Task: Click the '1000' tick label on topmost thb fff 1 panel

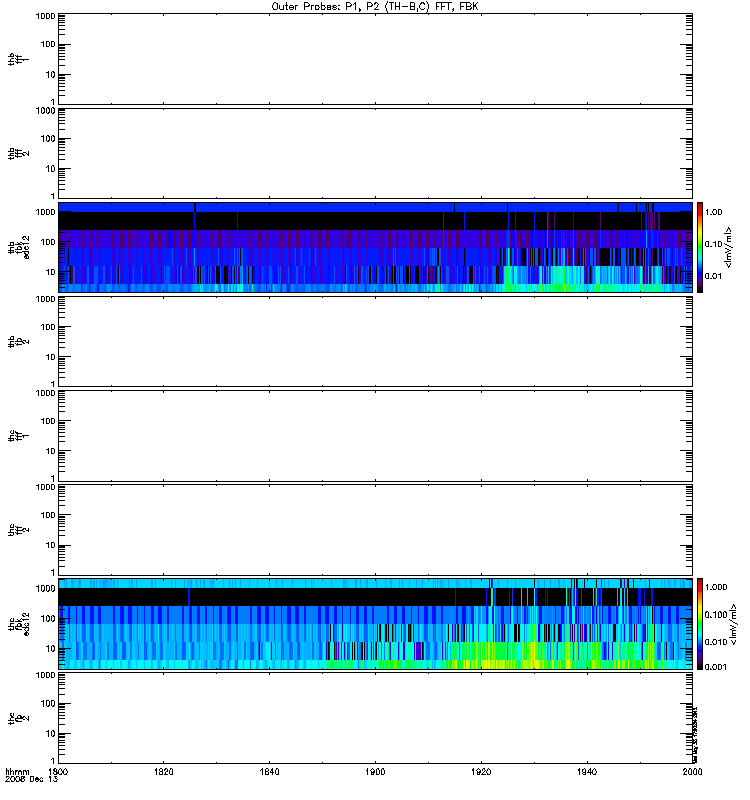Action: click(45, 16)
